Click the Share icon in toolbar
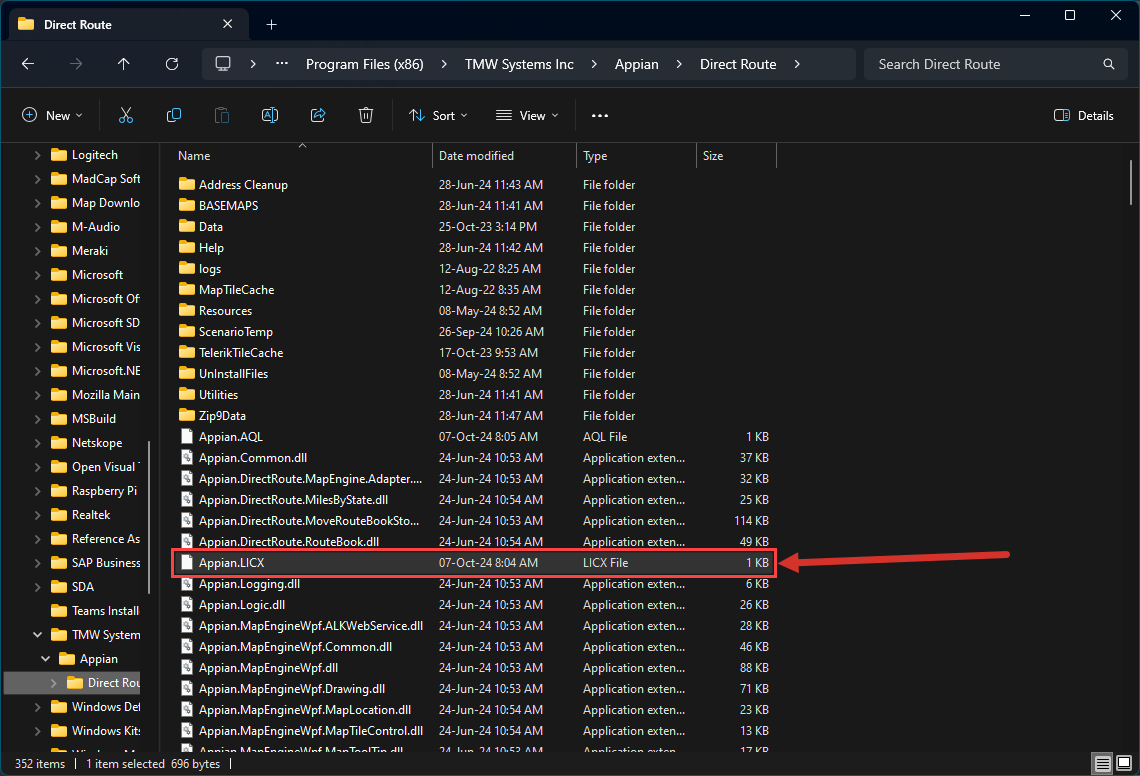The height and width of the screenshot is (776, 1140). click(x=318, y=116)
